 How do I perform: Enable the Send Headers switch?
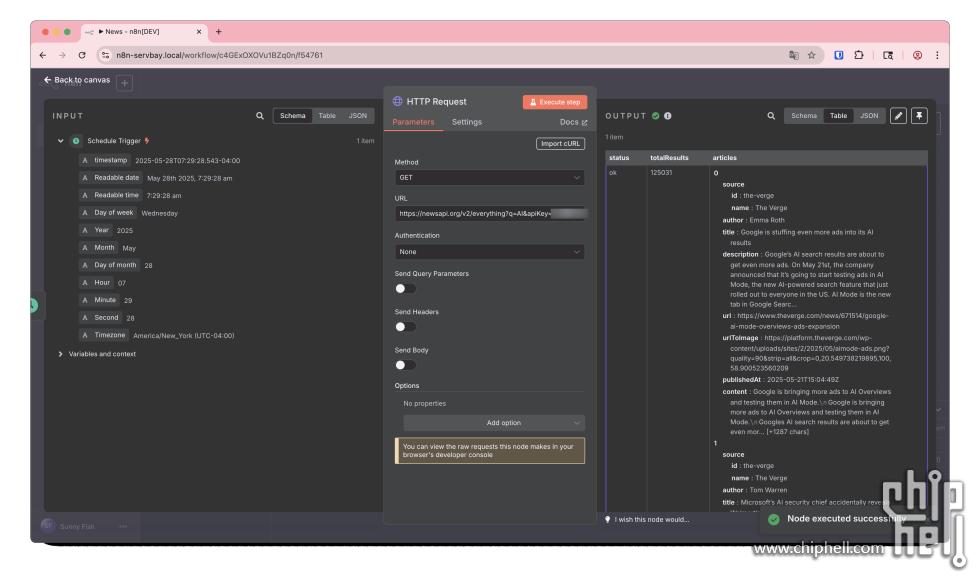(405, 327)
